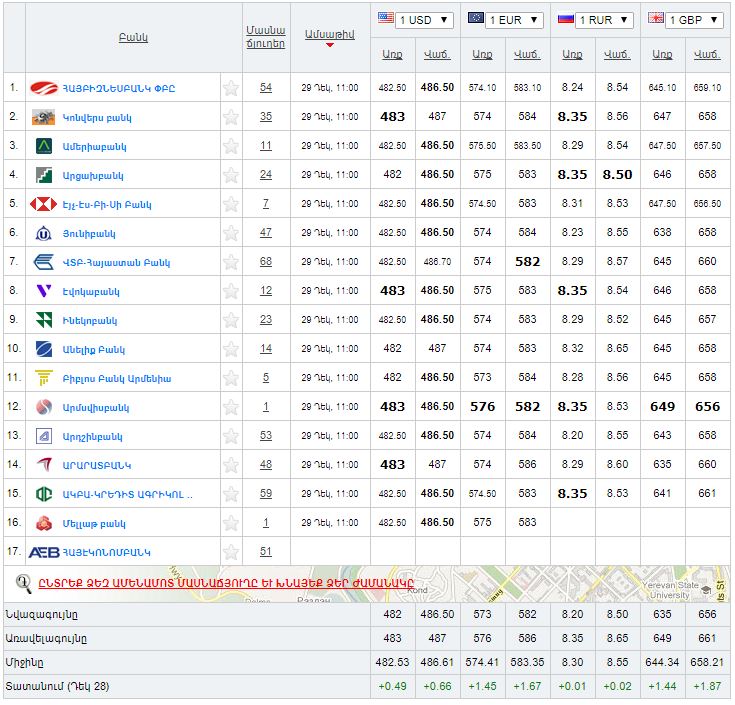Click the Բիբլոս Բանկ yellow logo
The height and width of the screenshot is (705, 735).
[44, 378]
